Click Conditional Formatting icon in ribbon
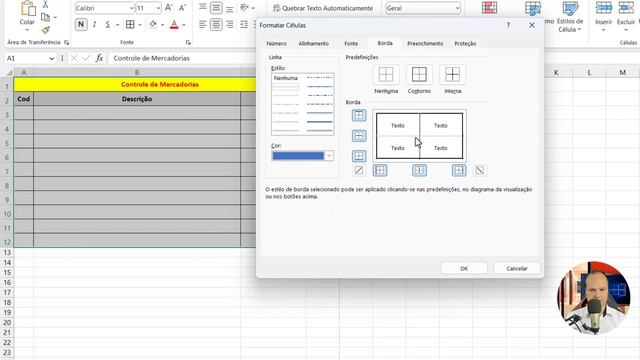 point(489,8)
